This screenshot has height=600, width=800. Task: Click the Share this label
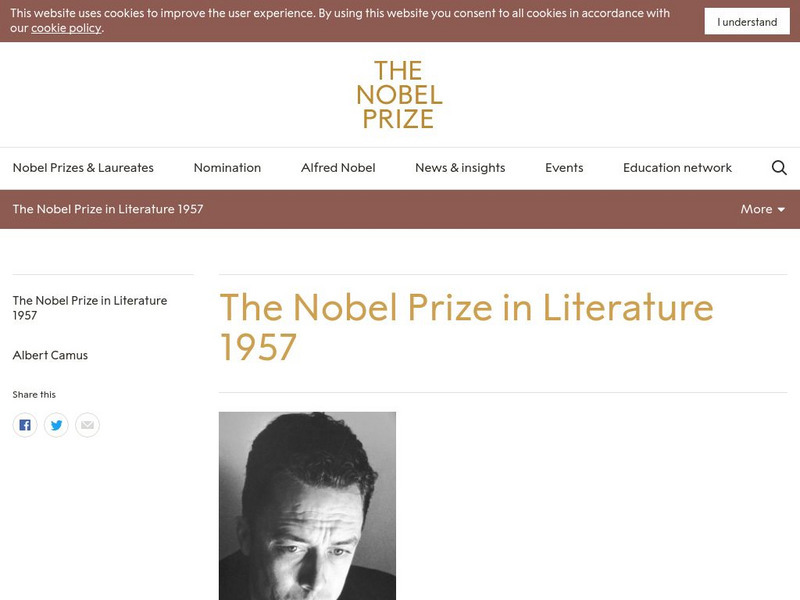pyautogui.click(x=34, y=395)
